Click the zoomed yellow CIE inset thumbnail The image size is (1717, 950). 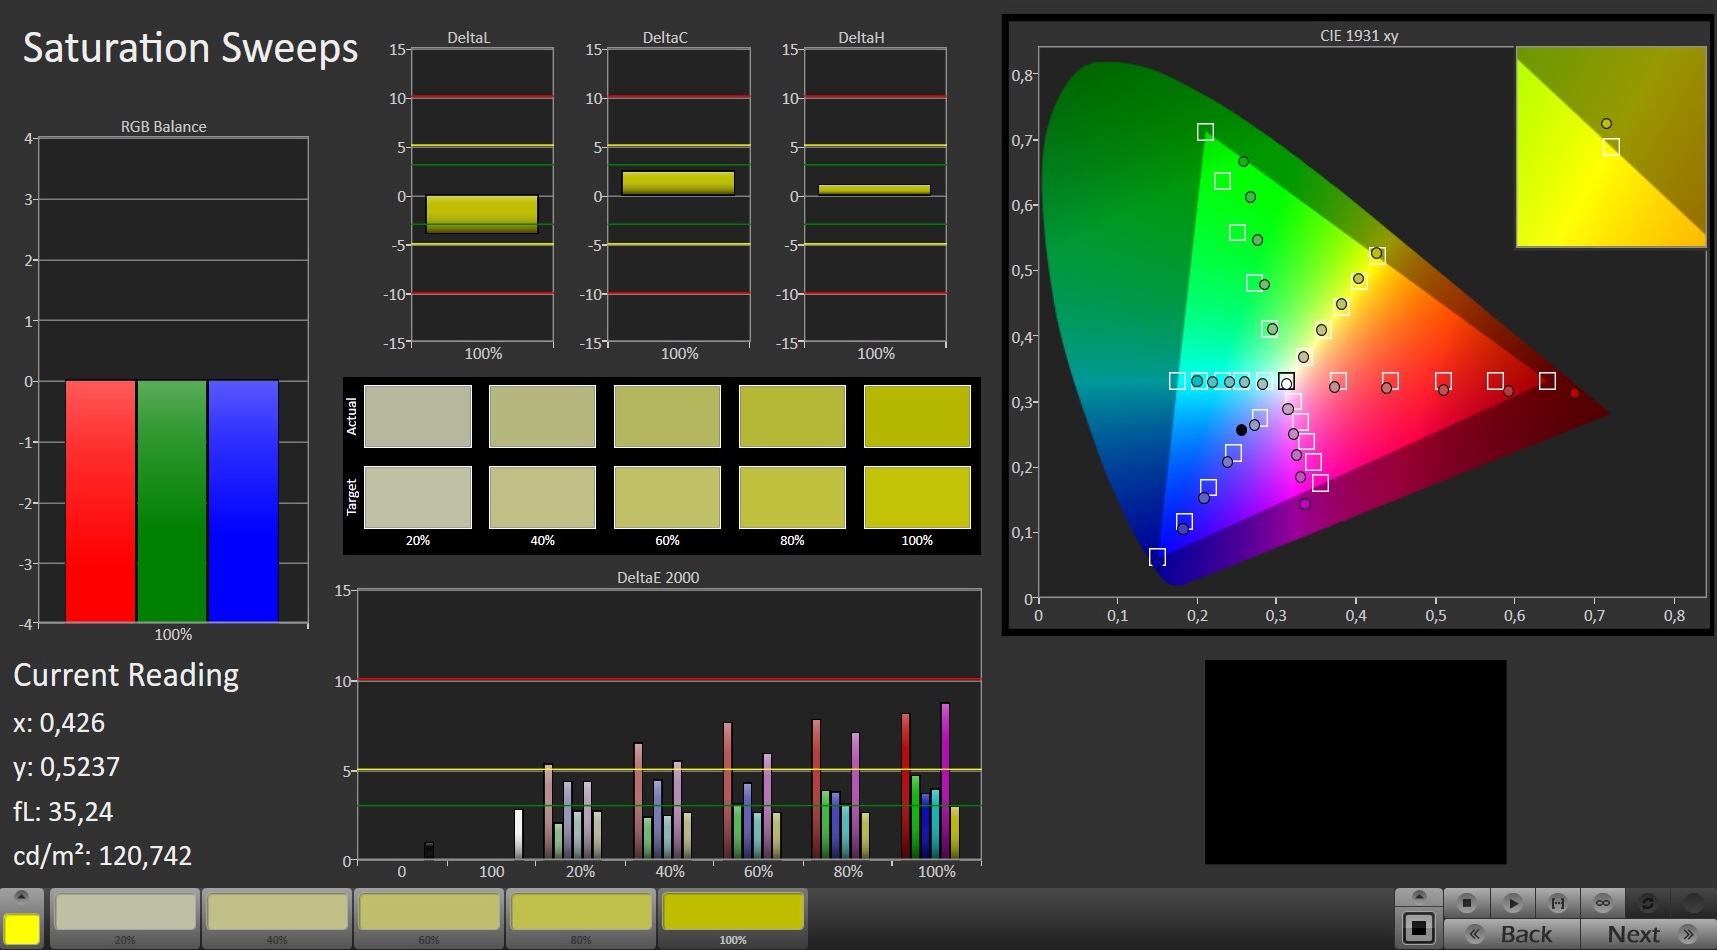tap(1610, 147)
